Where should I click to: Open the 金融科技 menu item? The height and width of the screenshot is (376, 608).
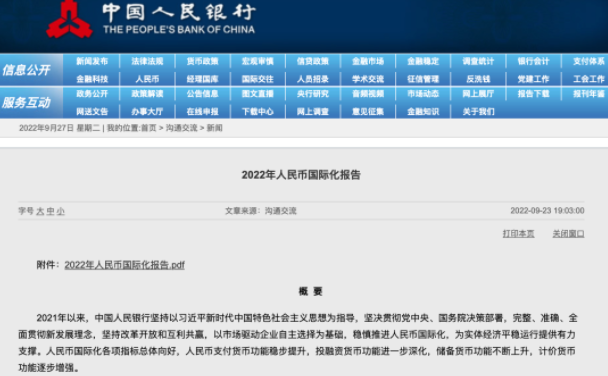92,79
